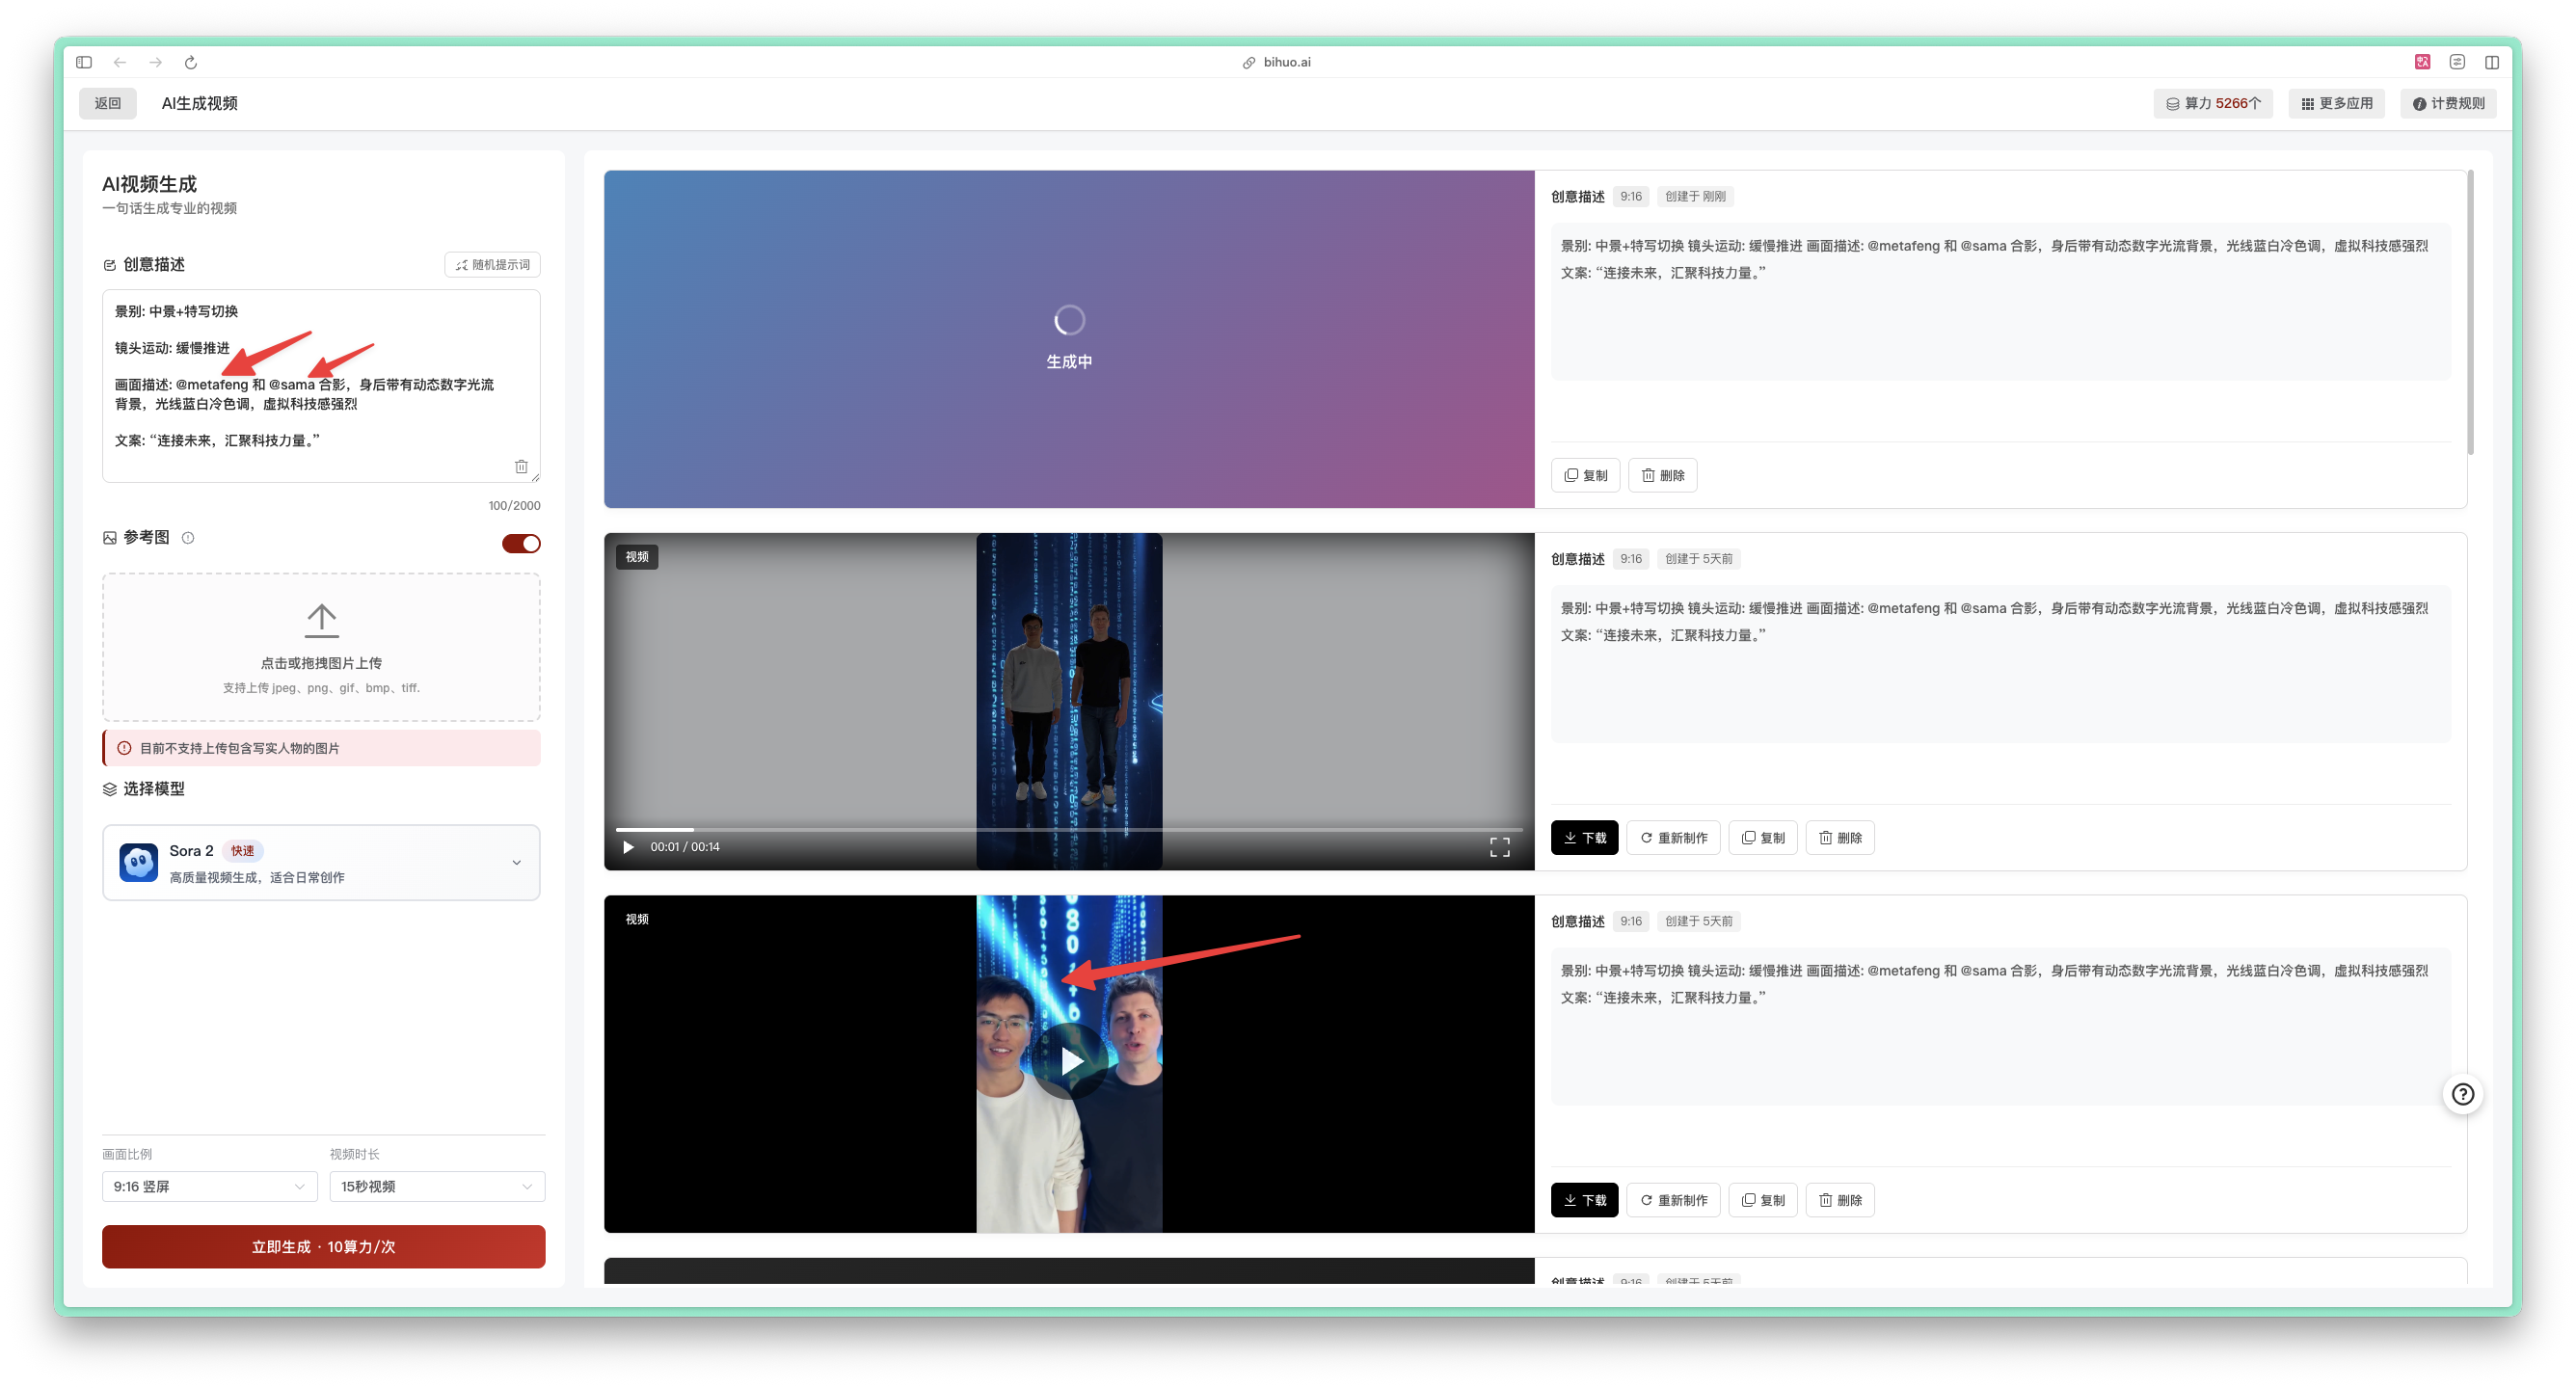Click the 目前不支持上传包含写实人物的图片 warning text
This screenshot has width=2576, height=1388.
pyautogui.click(x=239, y=748)
